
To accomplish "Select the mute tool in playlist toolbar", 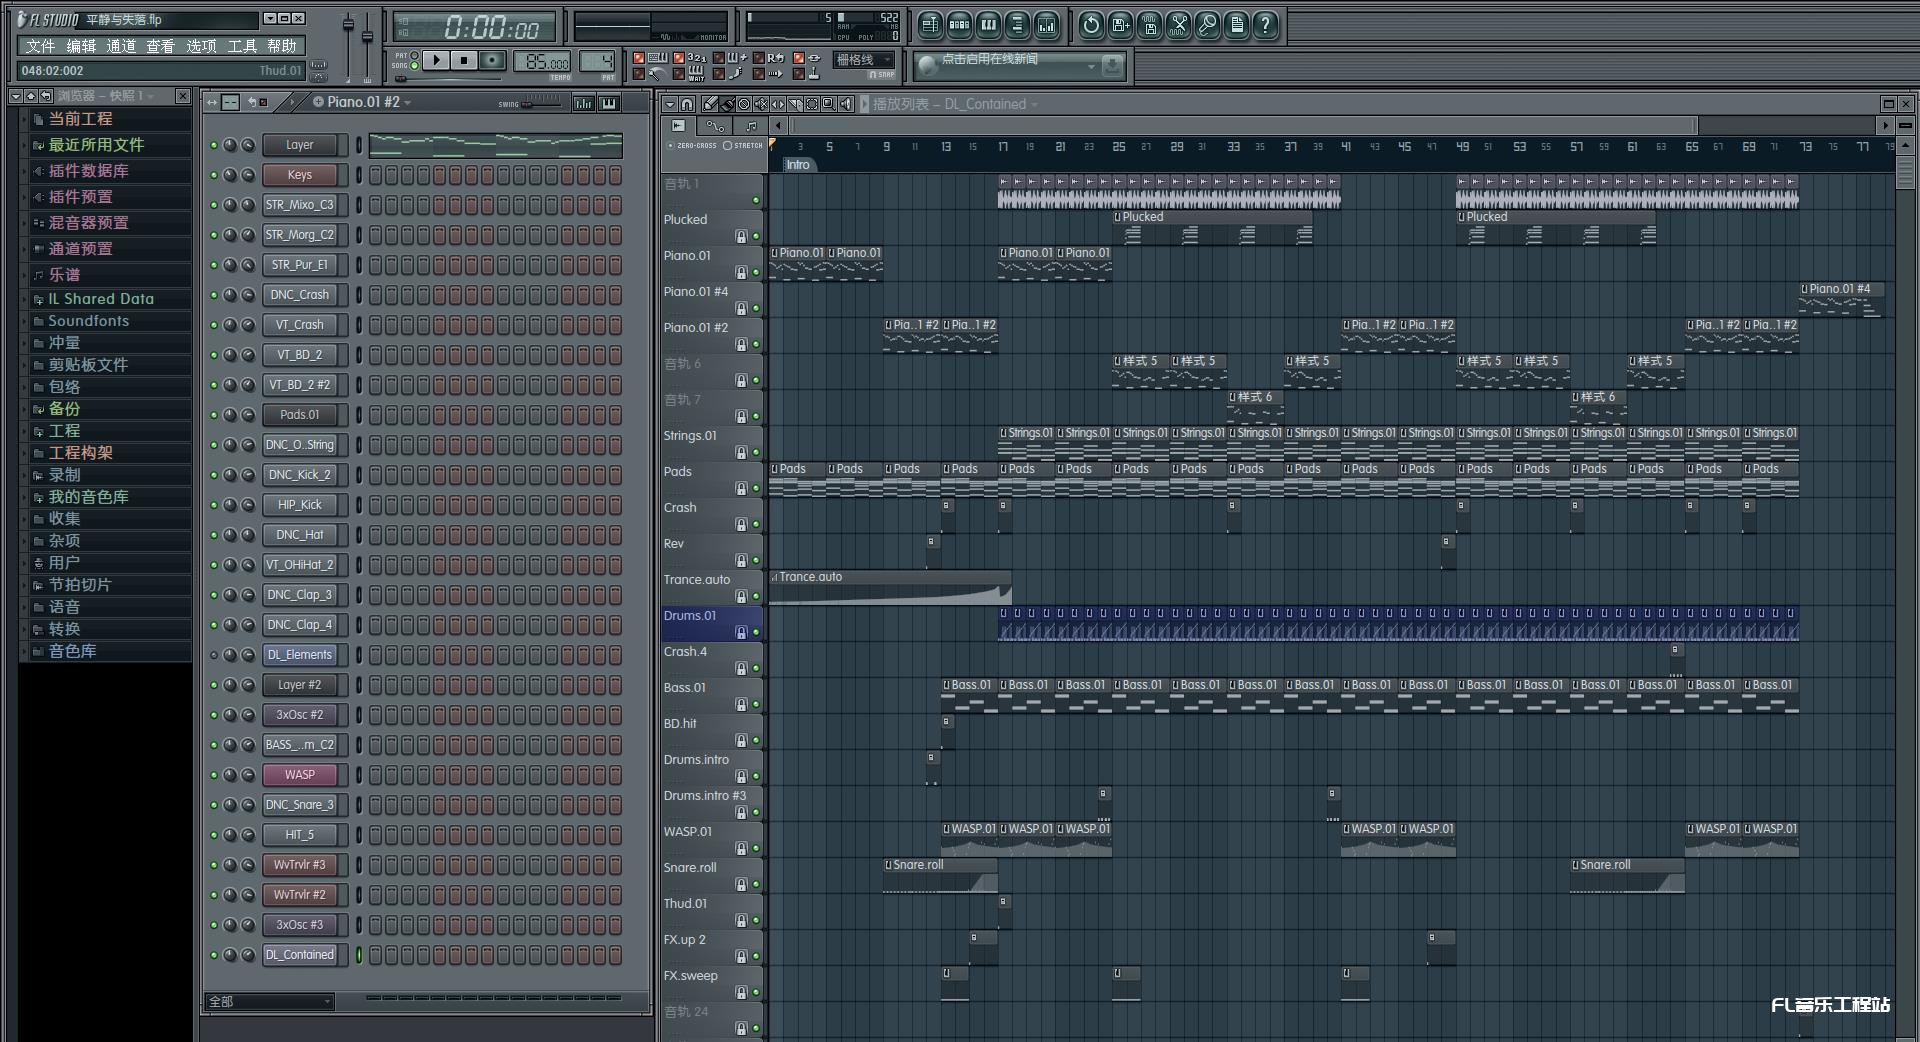I will coord(761,104).
